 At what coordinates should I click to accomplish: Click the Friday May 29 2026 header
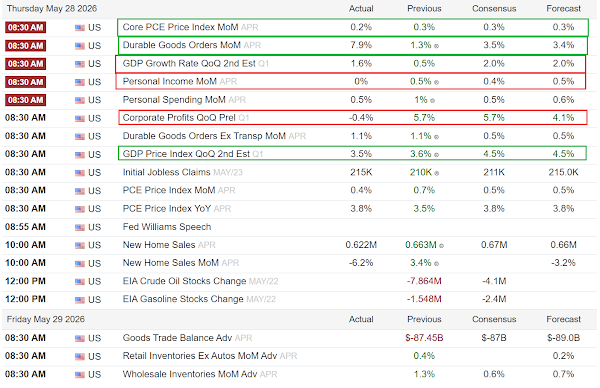[46, 319]
